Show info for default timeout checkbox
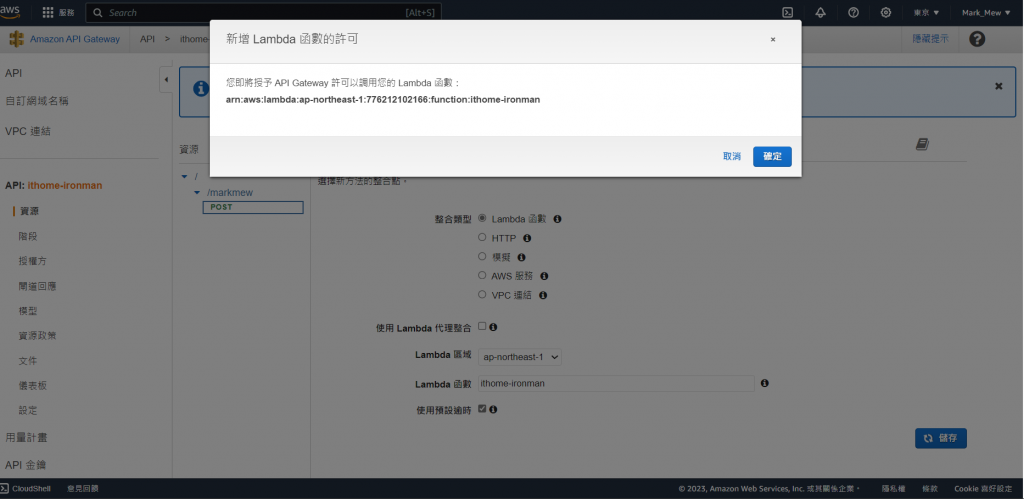The height and width of the screenshot is (499, 1024). (x=493, y=410)
